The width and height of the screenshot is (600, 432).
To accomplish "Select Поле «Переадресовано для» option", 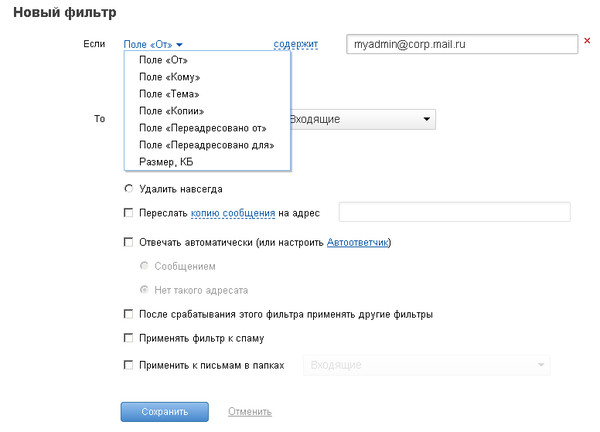I will pyautogui.click(x=207, y=145).
